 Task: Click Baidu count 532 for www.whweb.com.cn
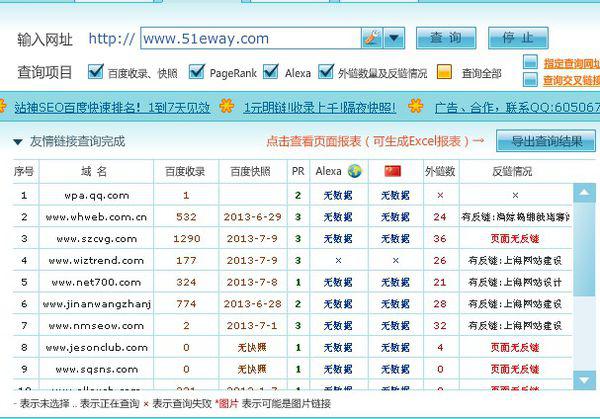point(186,217)
